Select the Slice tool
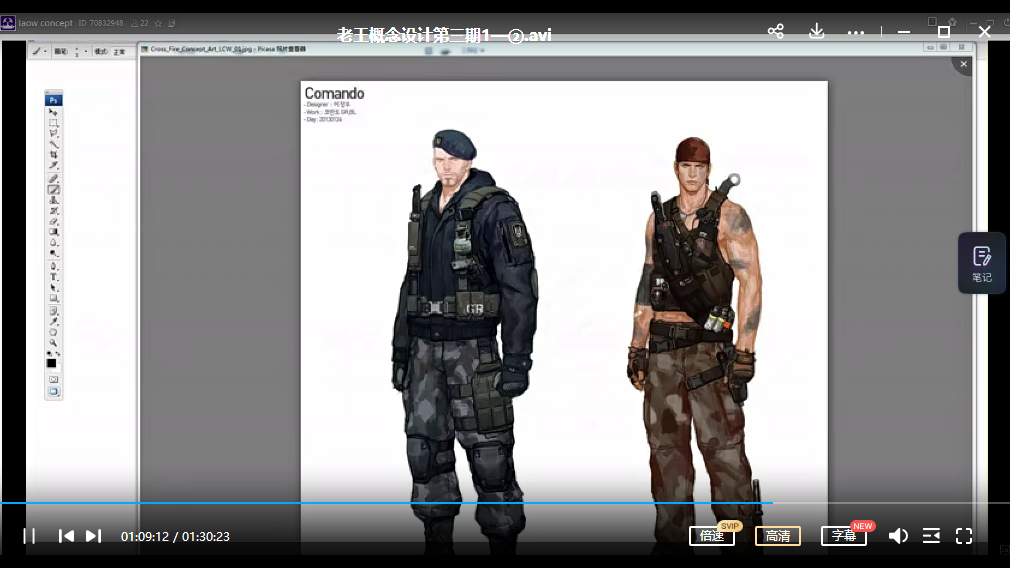This screenshot has width=1010, height=568. [53, 166]
